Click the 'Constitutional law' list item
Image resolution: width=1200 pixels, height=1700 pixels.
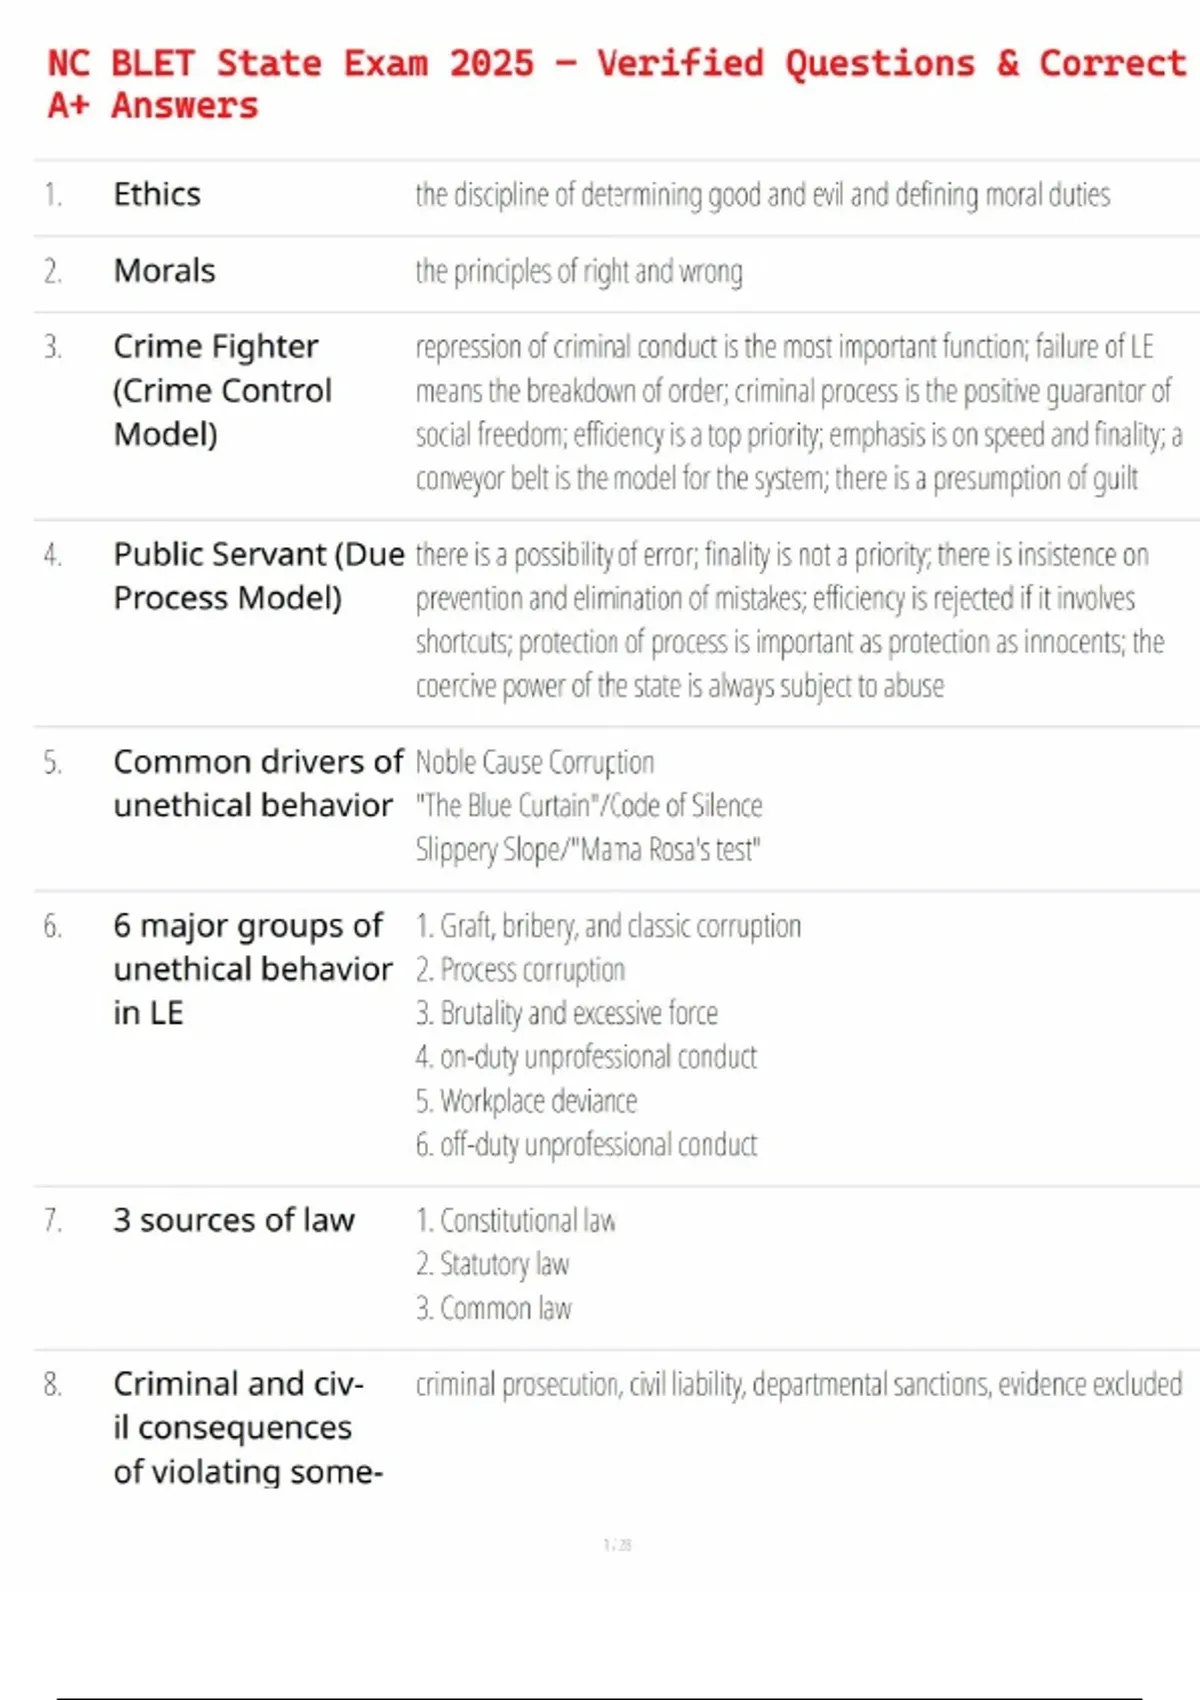point(515,1221)
